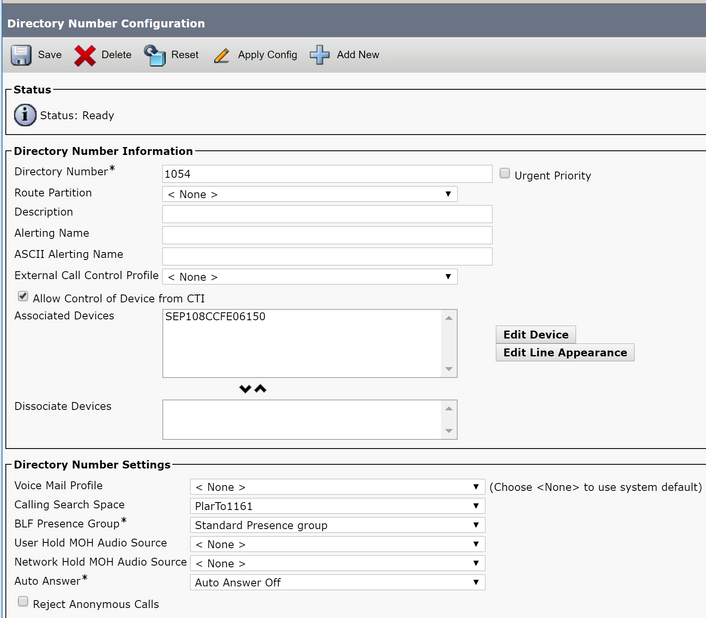Click Associated Devices scrollbar up arrow
Screen dimensions: 706x618
tap(449, 318)
